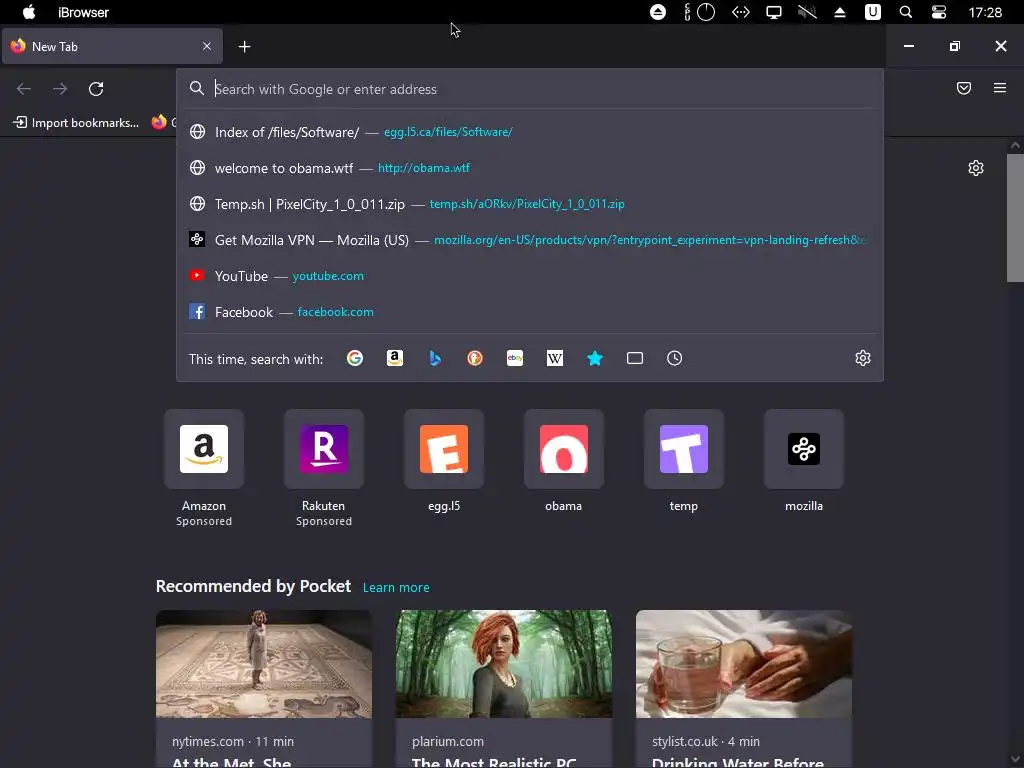Viewport: 1024px width, 768px height.
Task: Search history using the clock icon
Action: point(675,359)
